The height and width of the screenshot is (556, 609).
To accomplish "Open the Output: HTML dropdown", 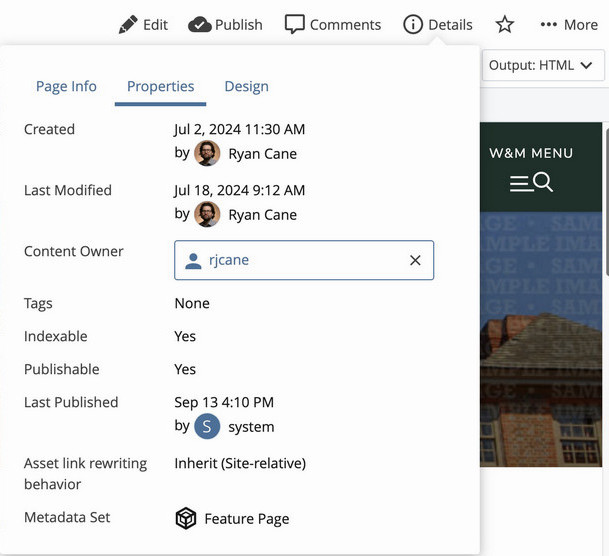I will click(x=543, y=65).
